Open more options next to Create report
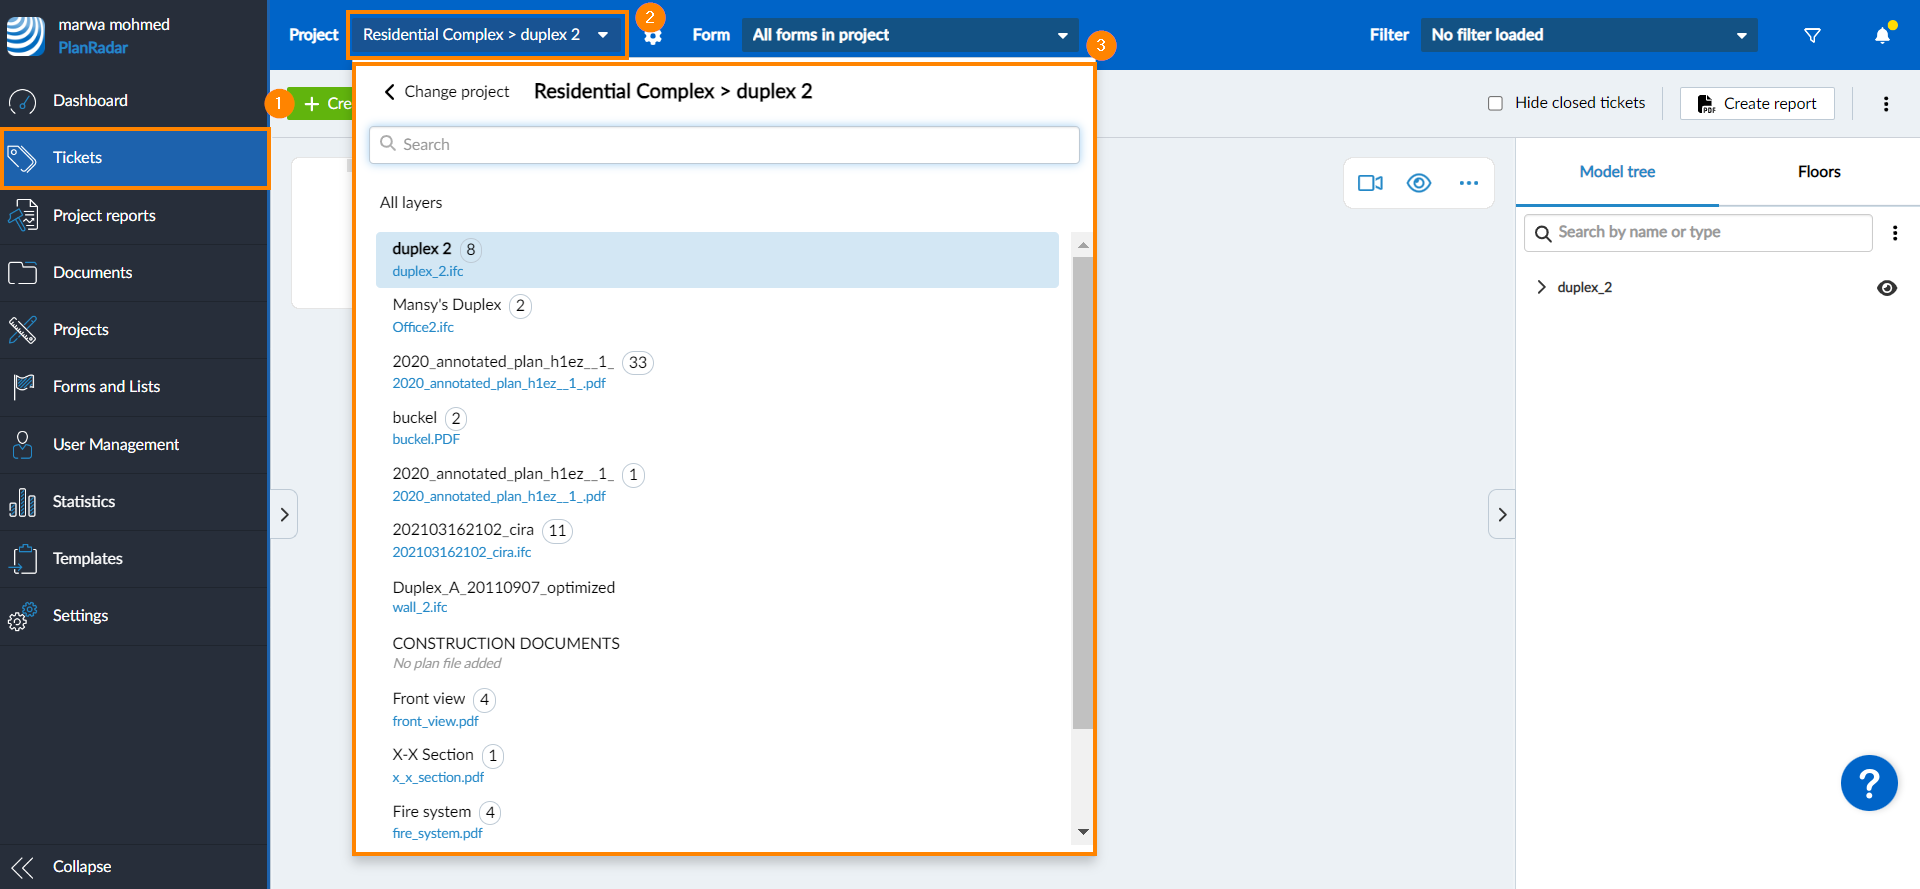Image resolution: width=1920 pixels, height=889 pixels. [1886, 104]
